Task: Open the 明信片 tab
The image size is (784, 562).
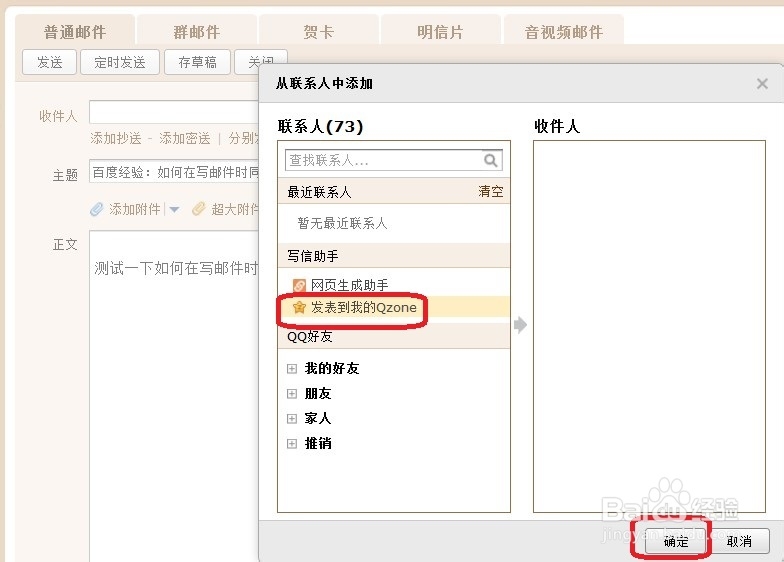Action: coord(440,32)
